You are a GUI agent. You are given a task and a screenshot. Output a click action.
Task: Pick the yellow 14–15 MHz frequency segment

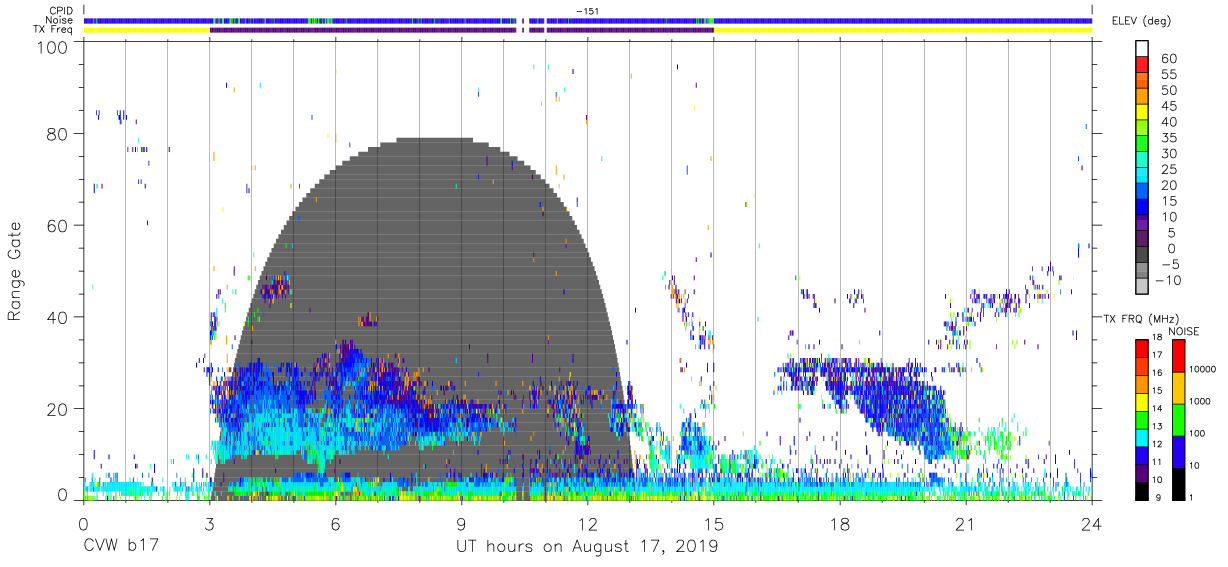coord(1142,402)
